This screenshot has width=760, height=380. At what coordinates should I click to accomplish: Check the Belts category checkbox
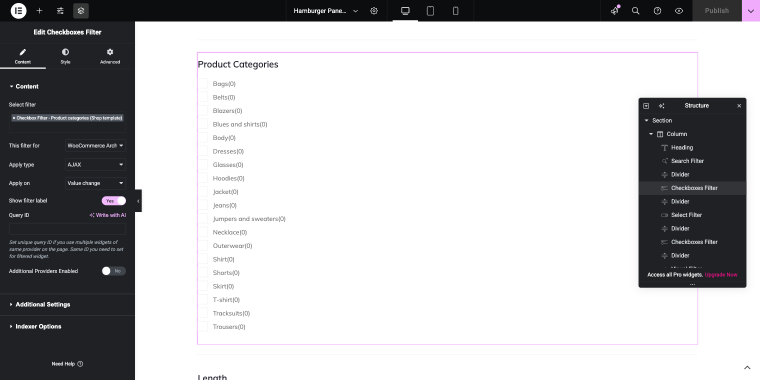pyautogui.click(x=203, y=97)
